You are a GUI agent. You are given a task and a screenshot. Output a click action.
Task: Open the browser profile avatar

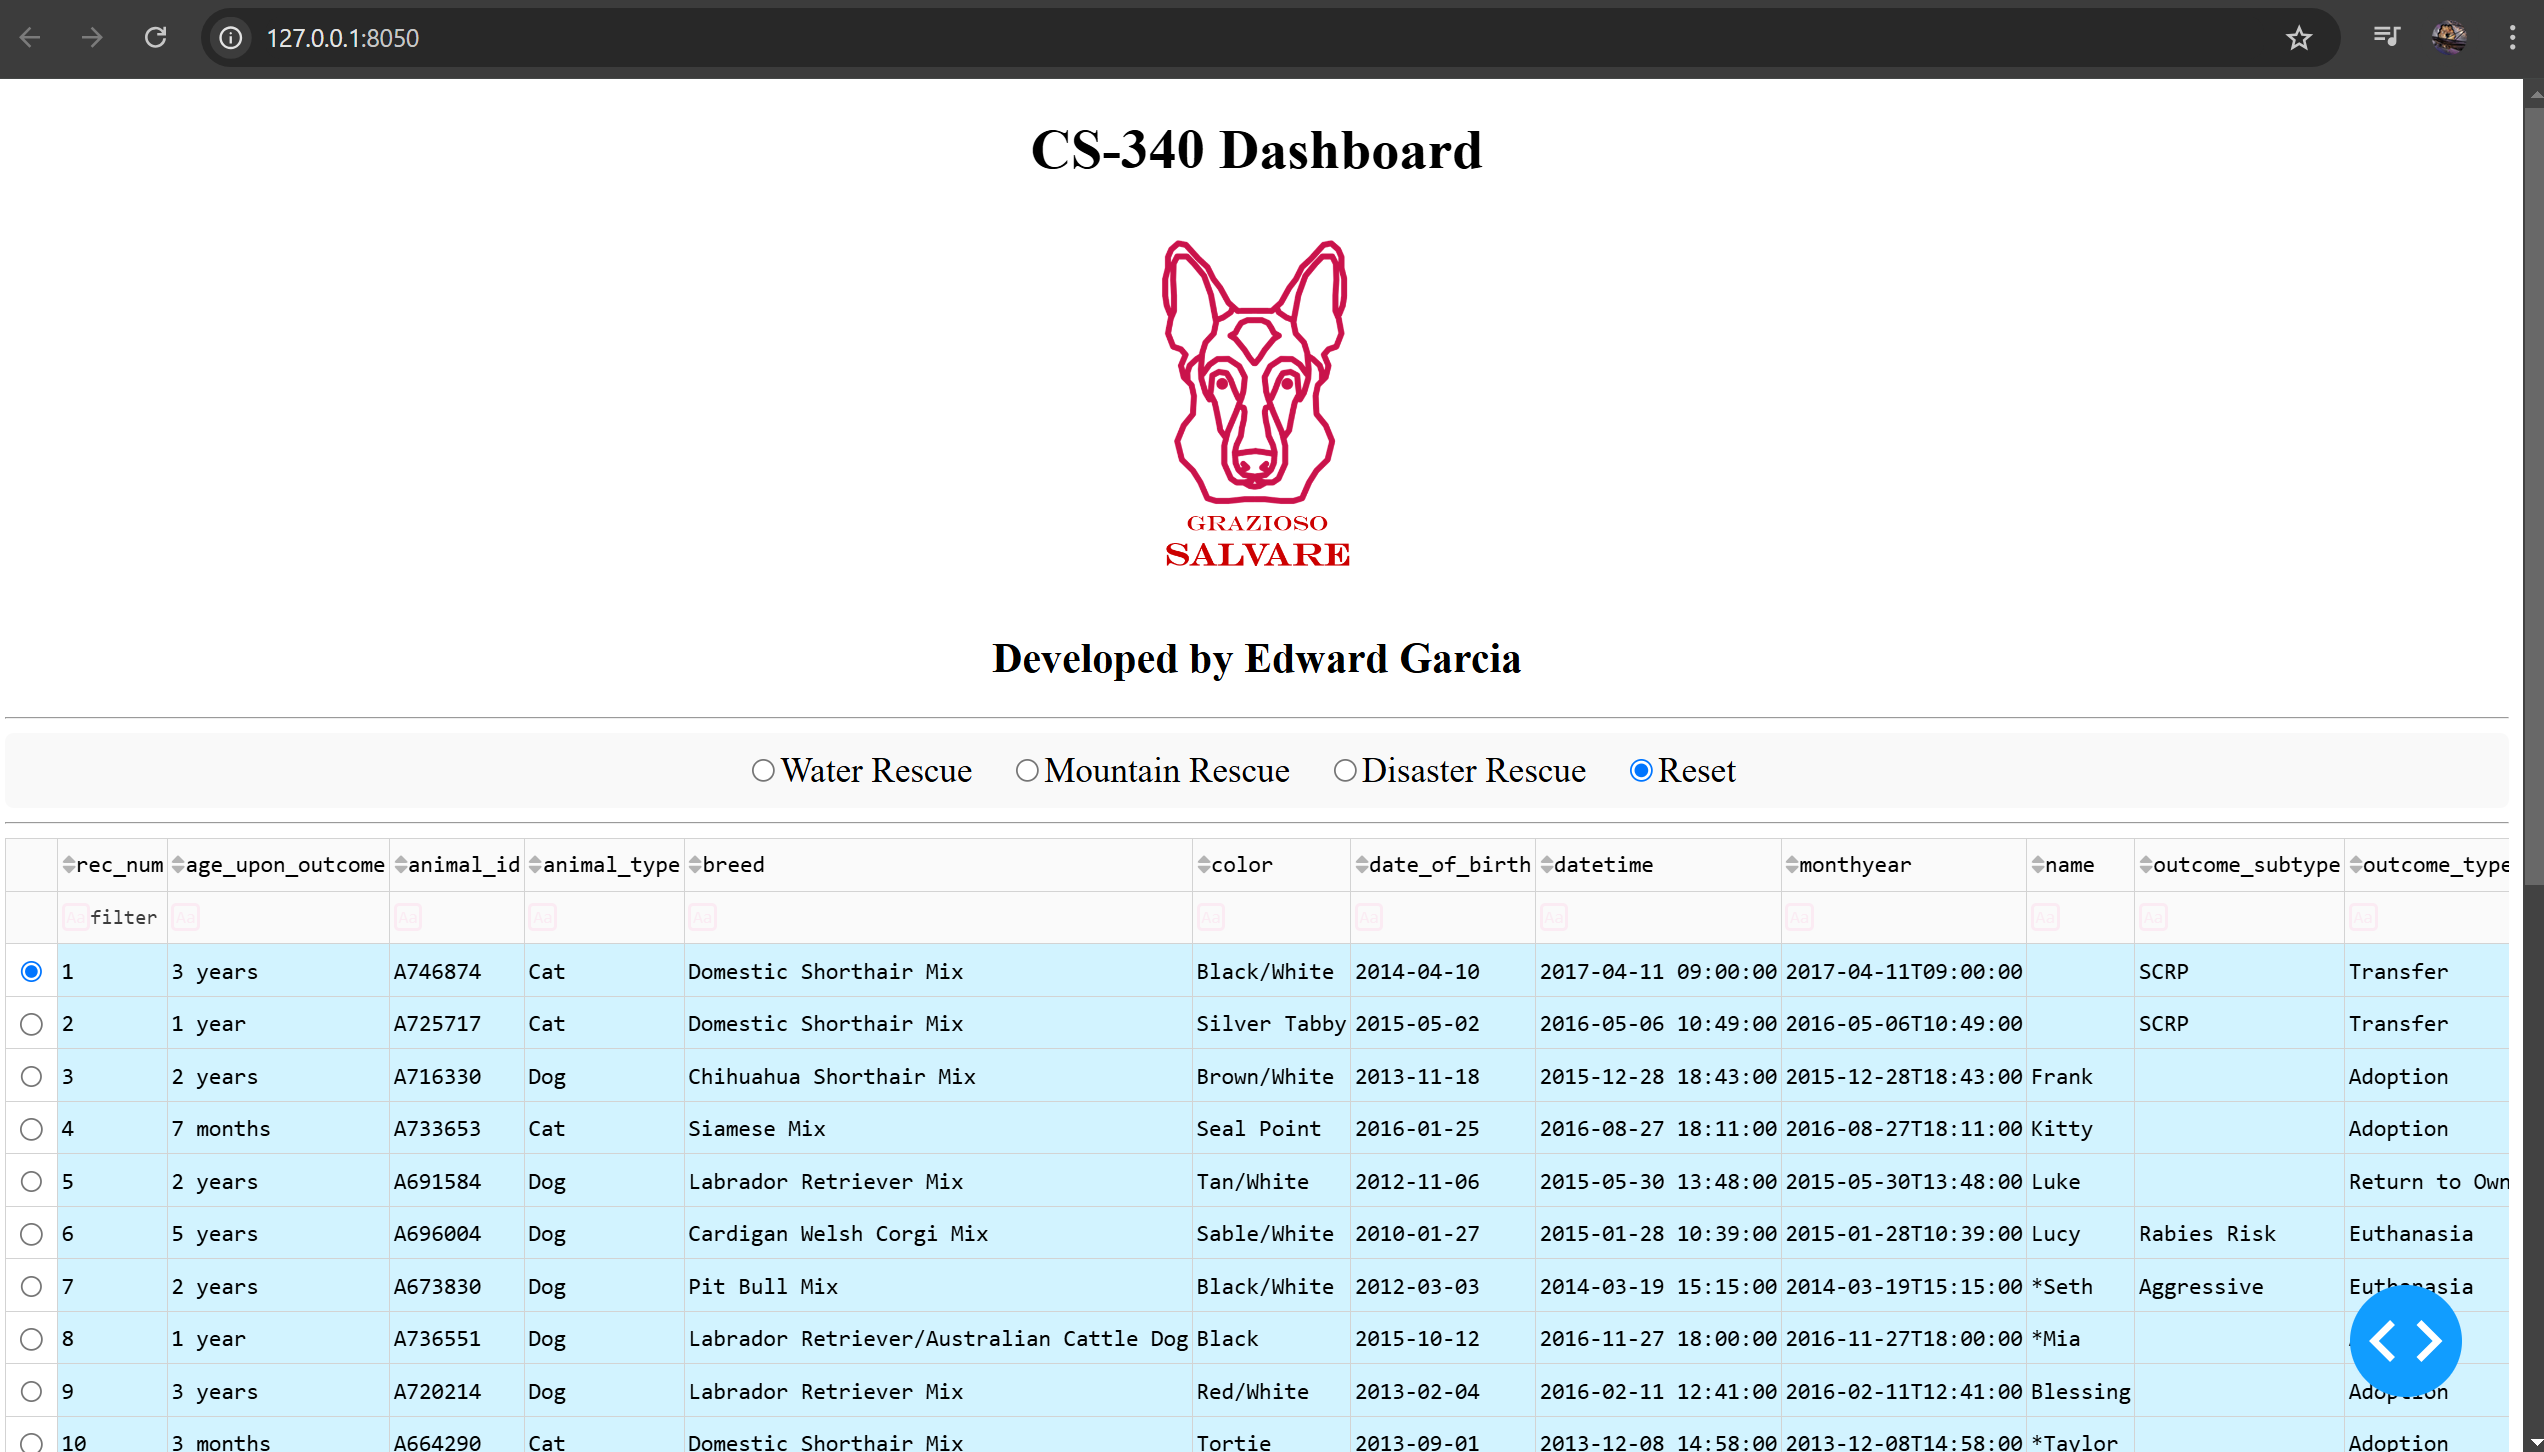2449,37
